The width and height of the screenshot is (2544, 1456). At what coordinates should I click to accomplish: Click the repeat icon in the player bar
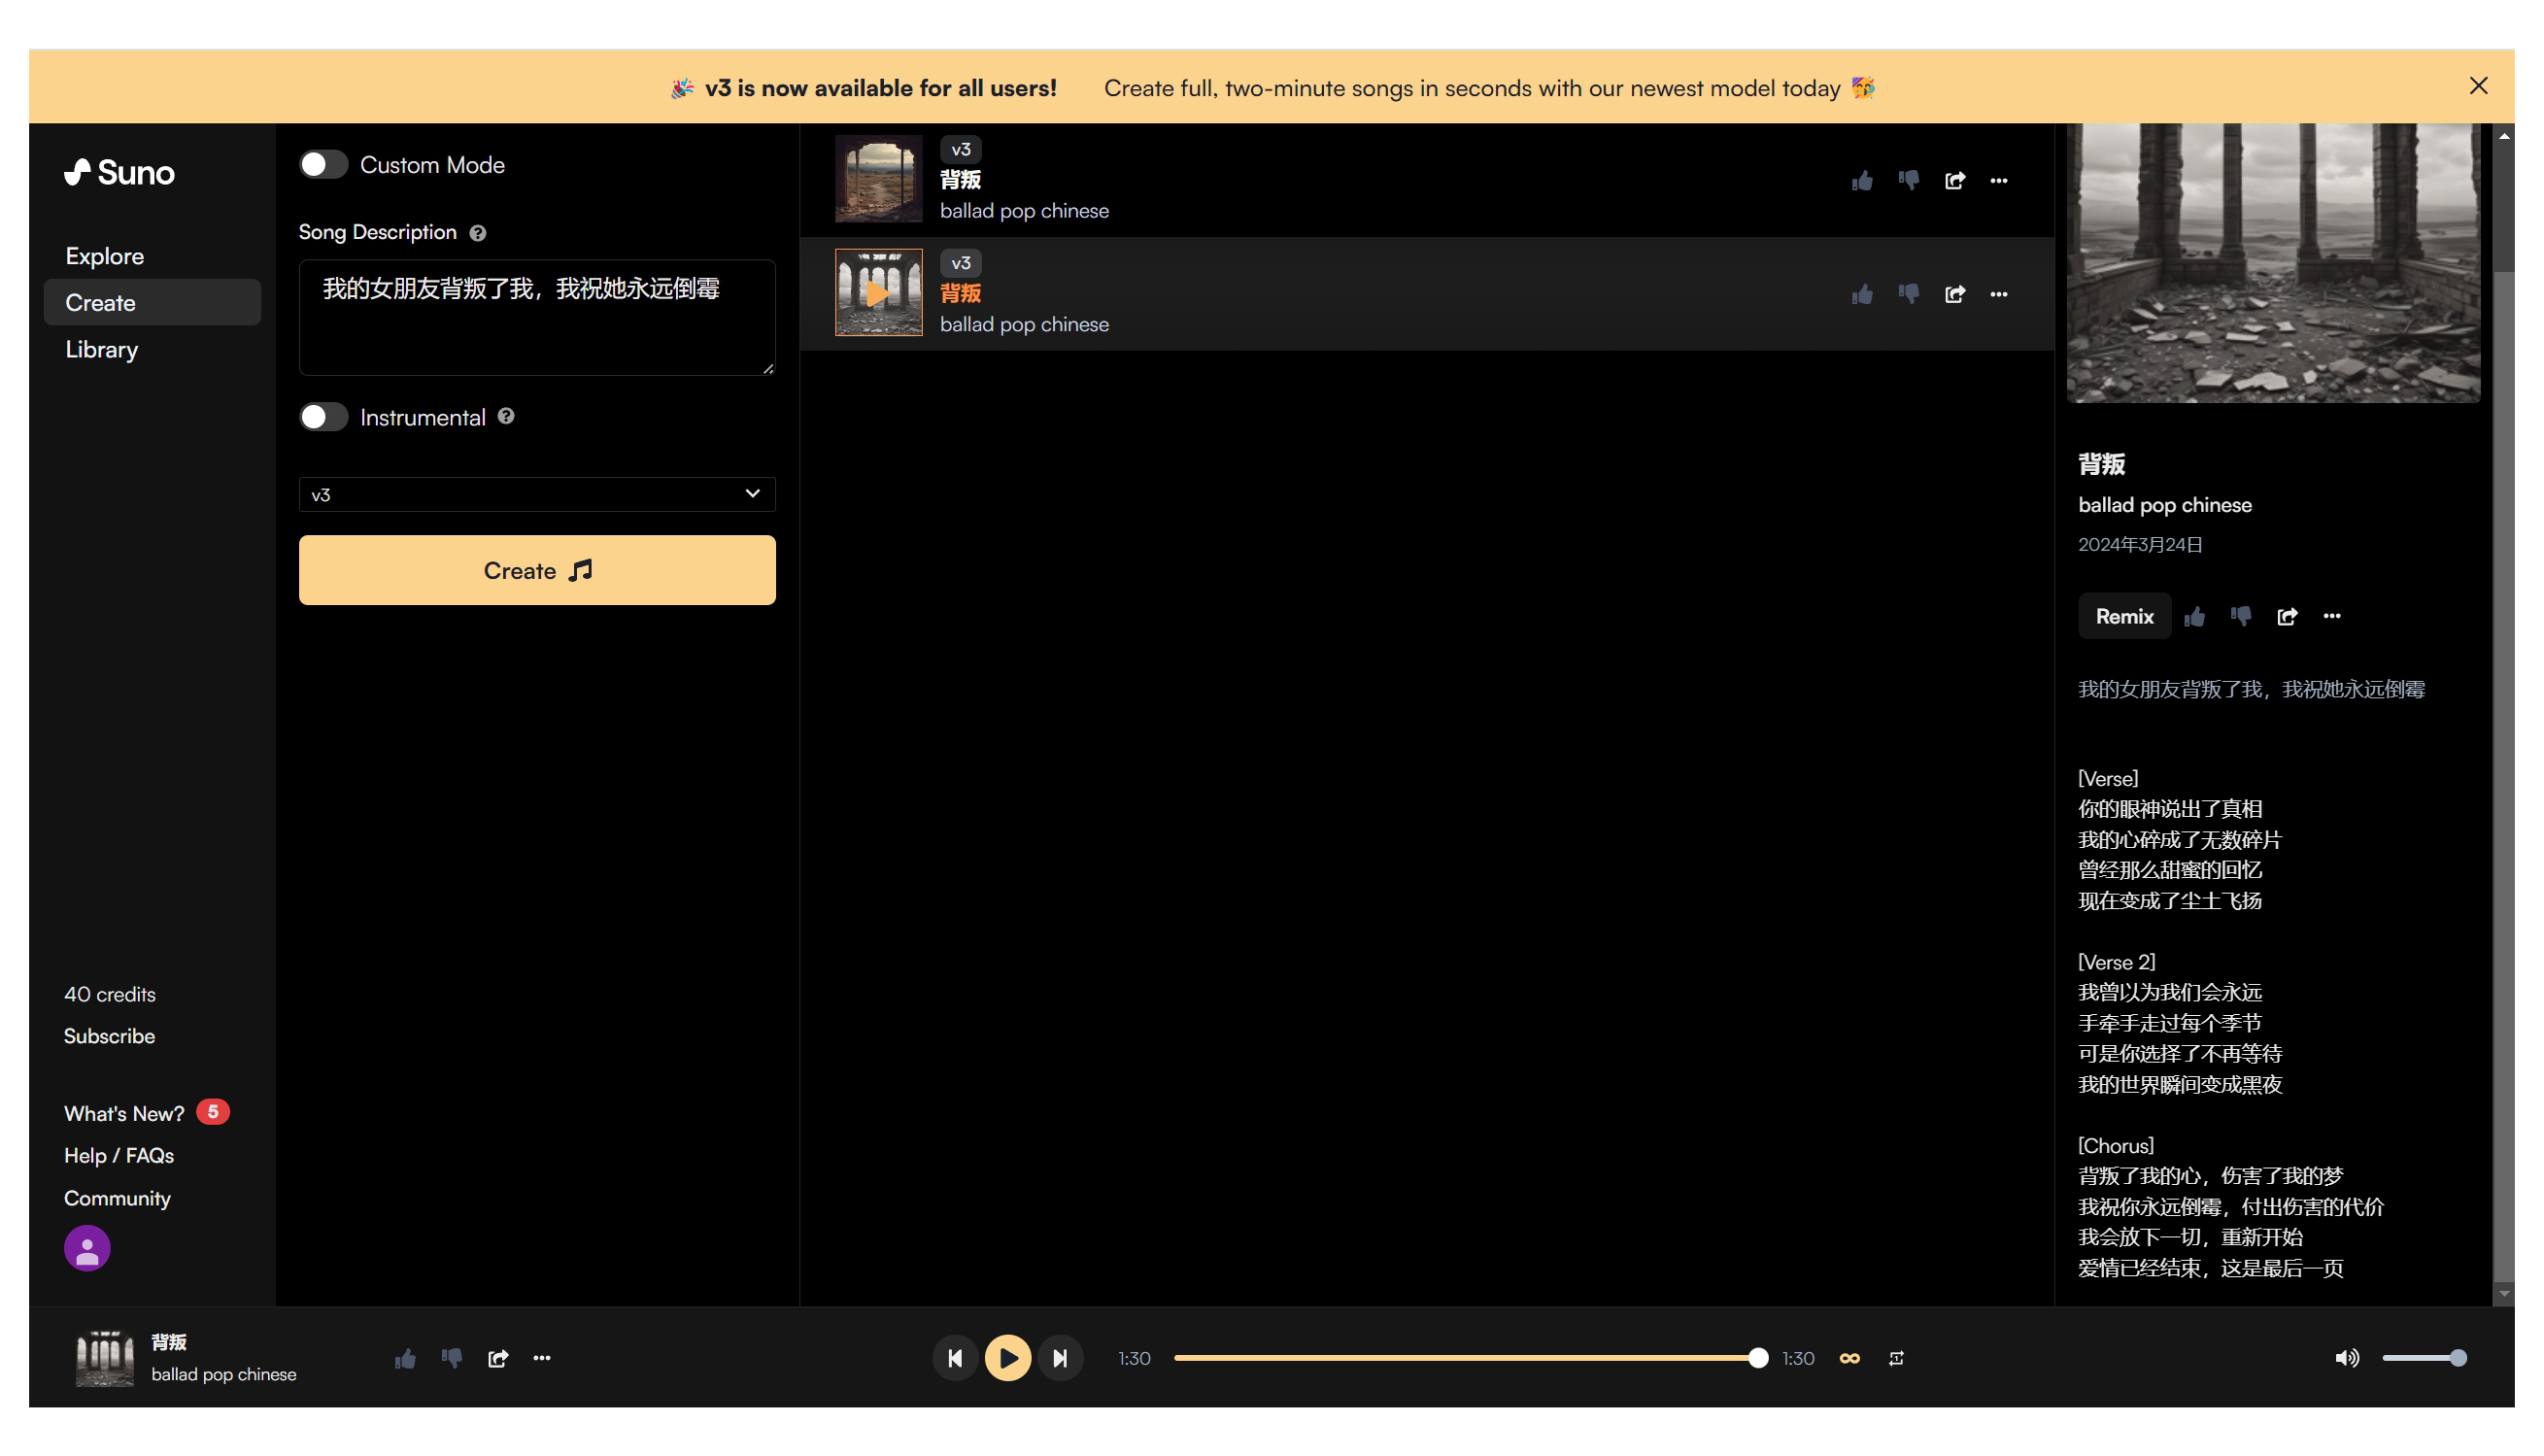click(1896, 1358)
